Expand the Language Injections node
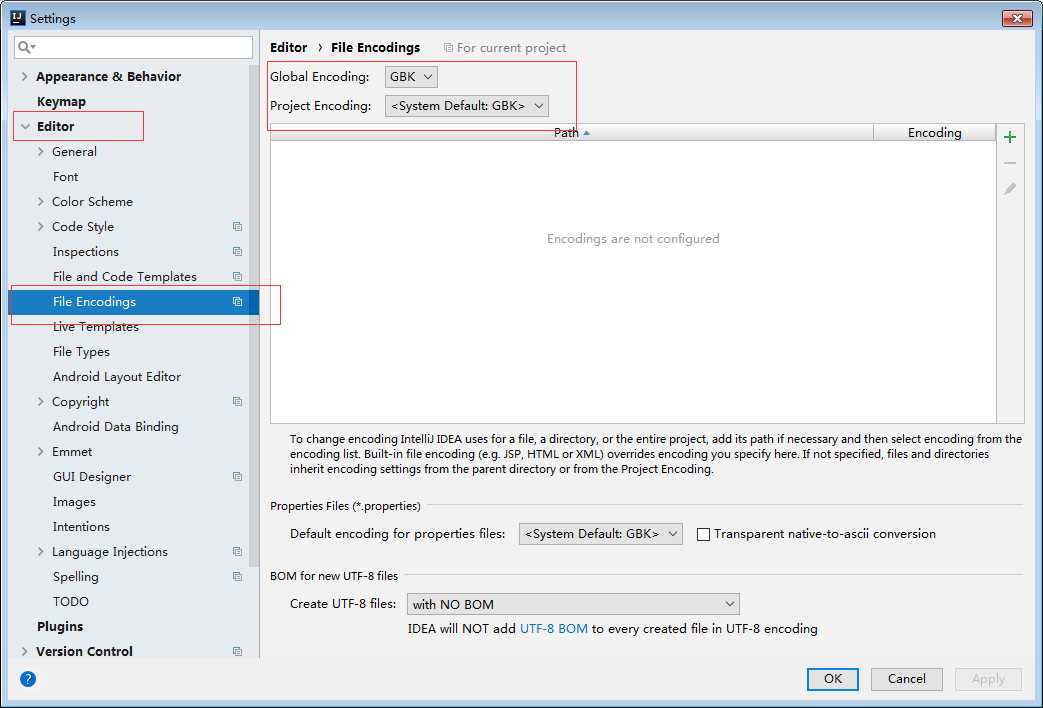Screen dimensions: 1043x708 pos(41,552)
